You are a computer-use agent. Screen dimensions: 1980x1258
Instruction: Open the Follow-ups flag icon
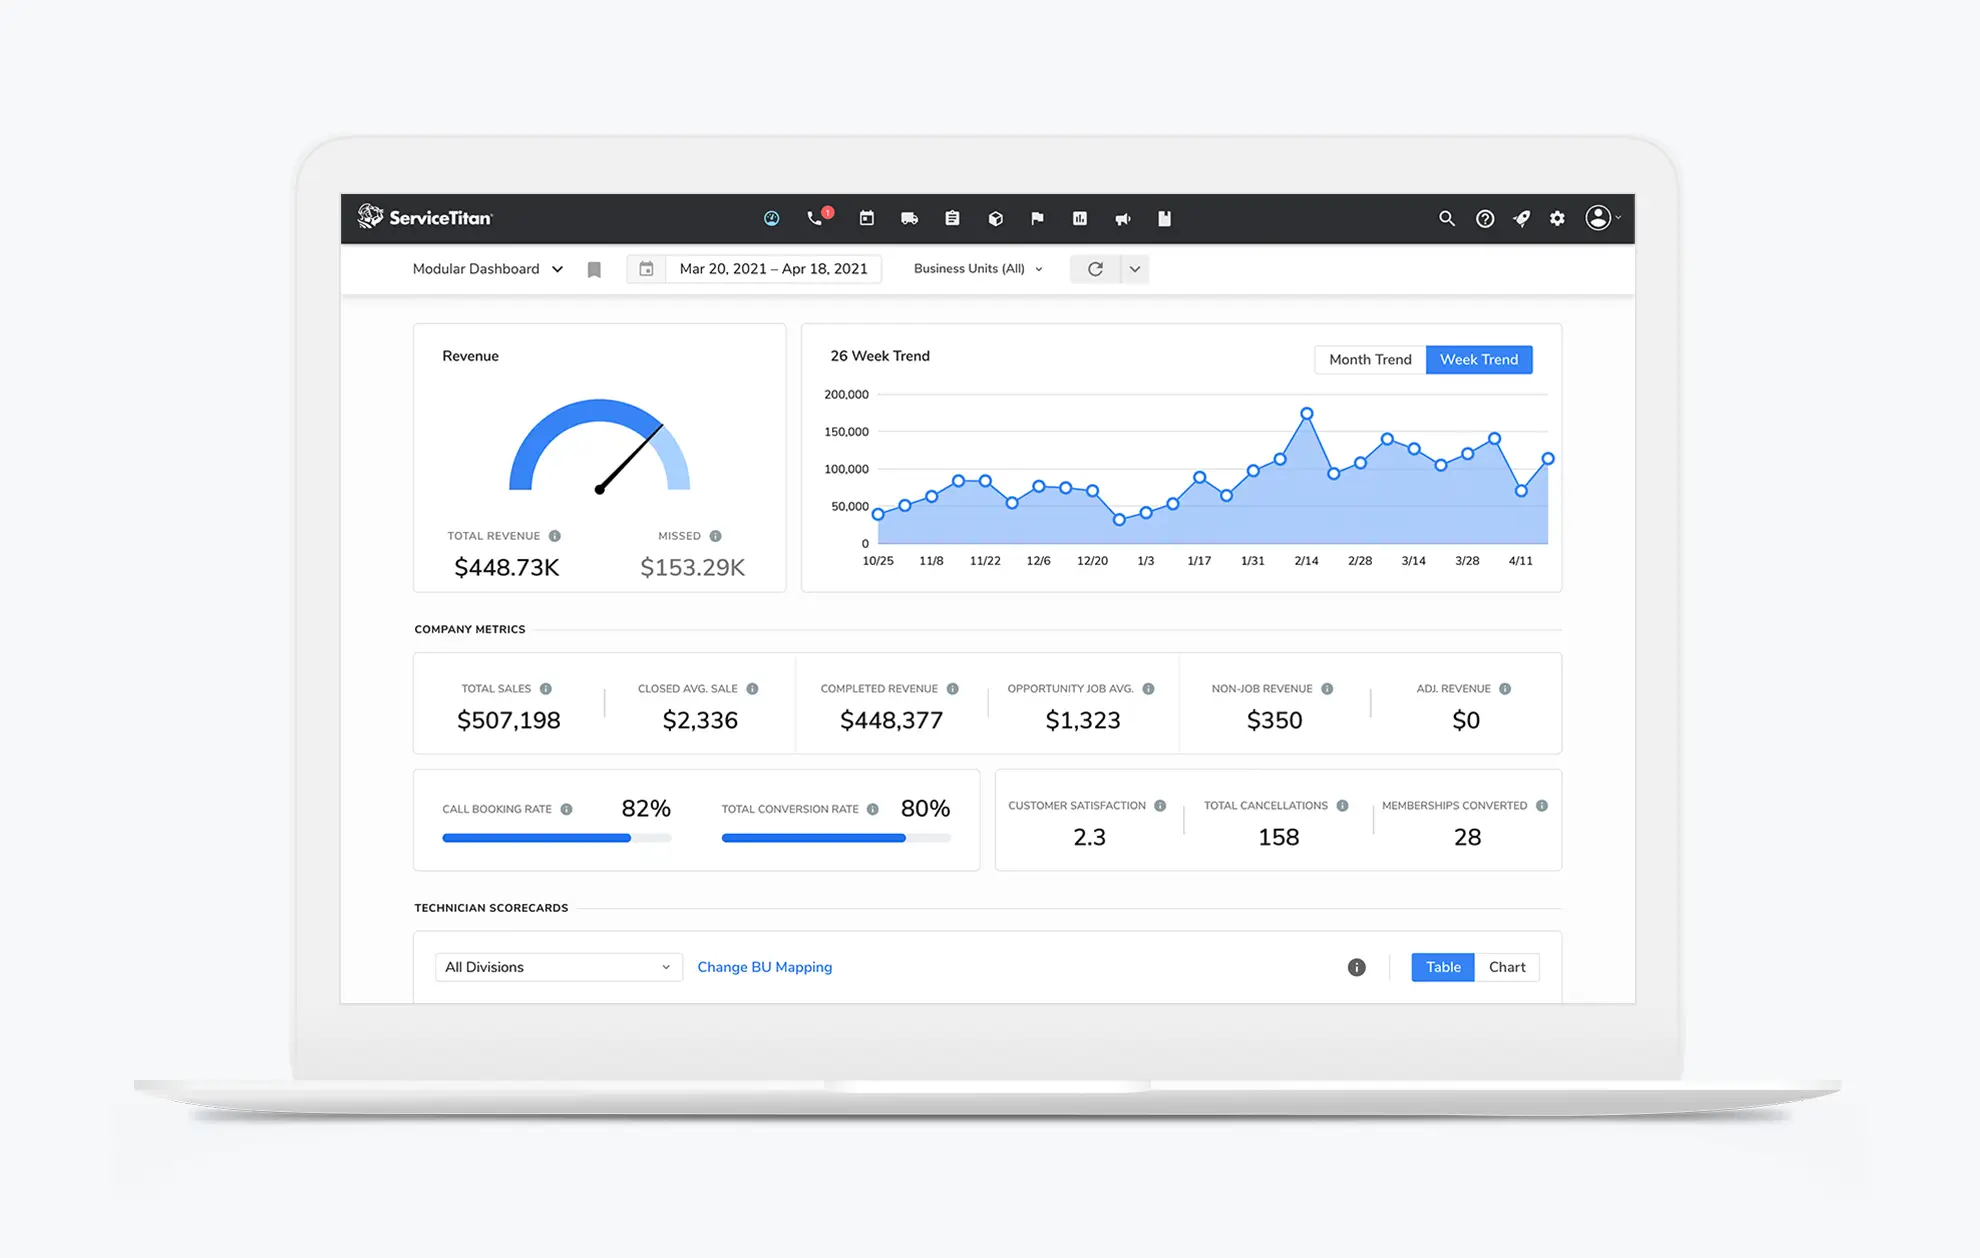coord(1037,218)
